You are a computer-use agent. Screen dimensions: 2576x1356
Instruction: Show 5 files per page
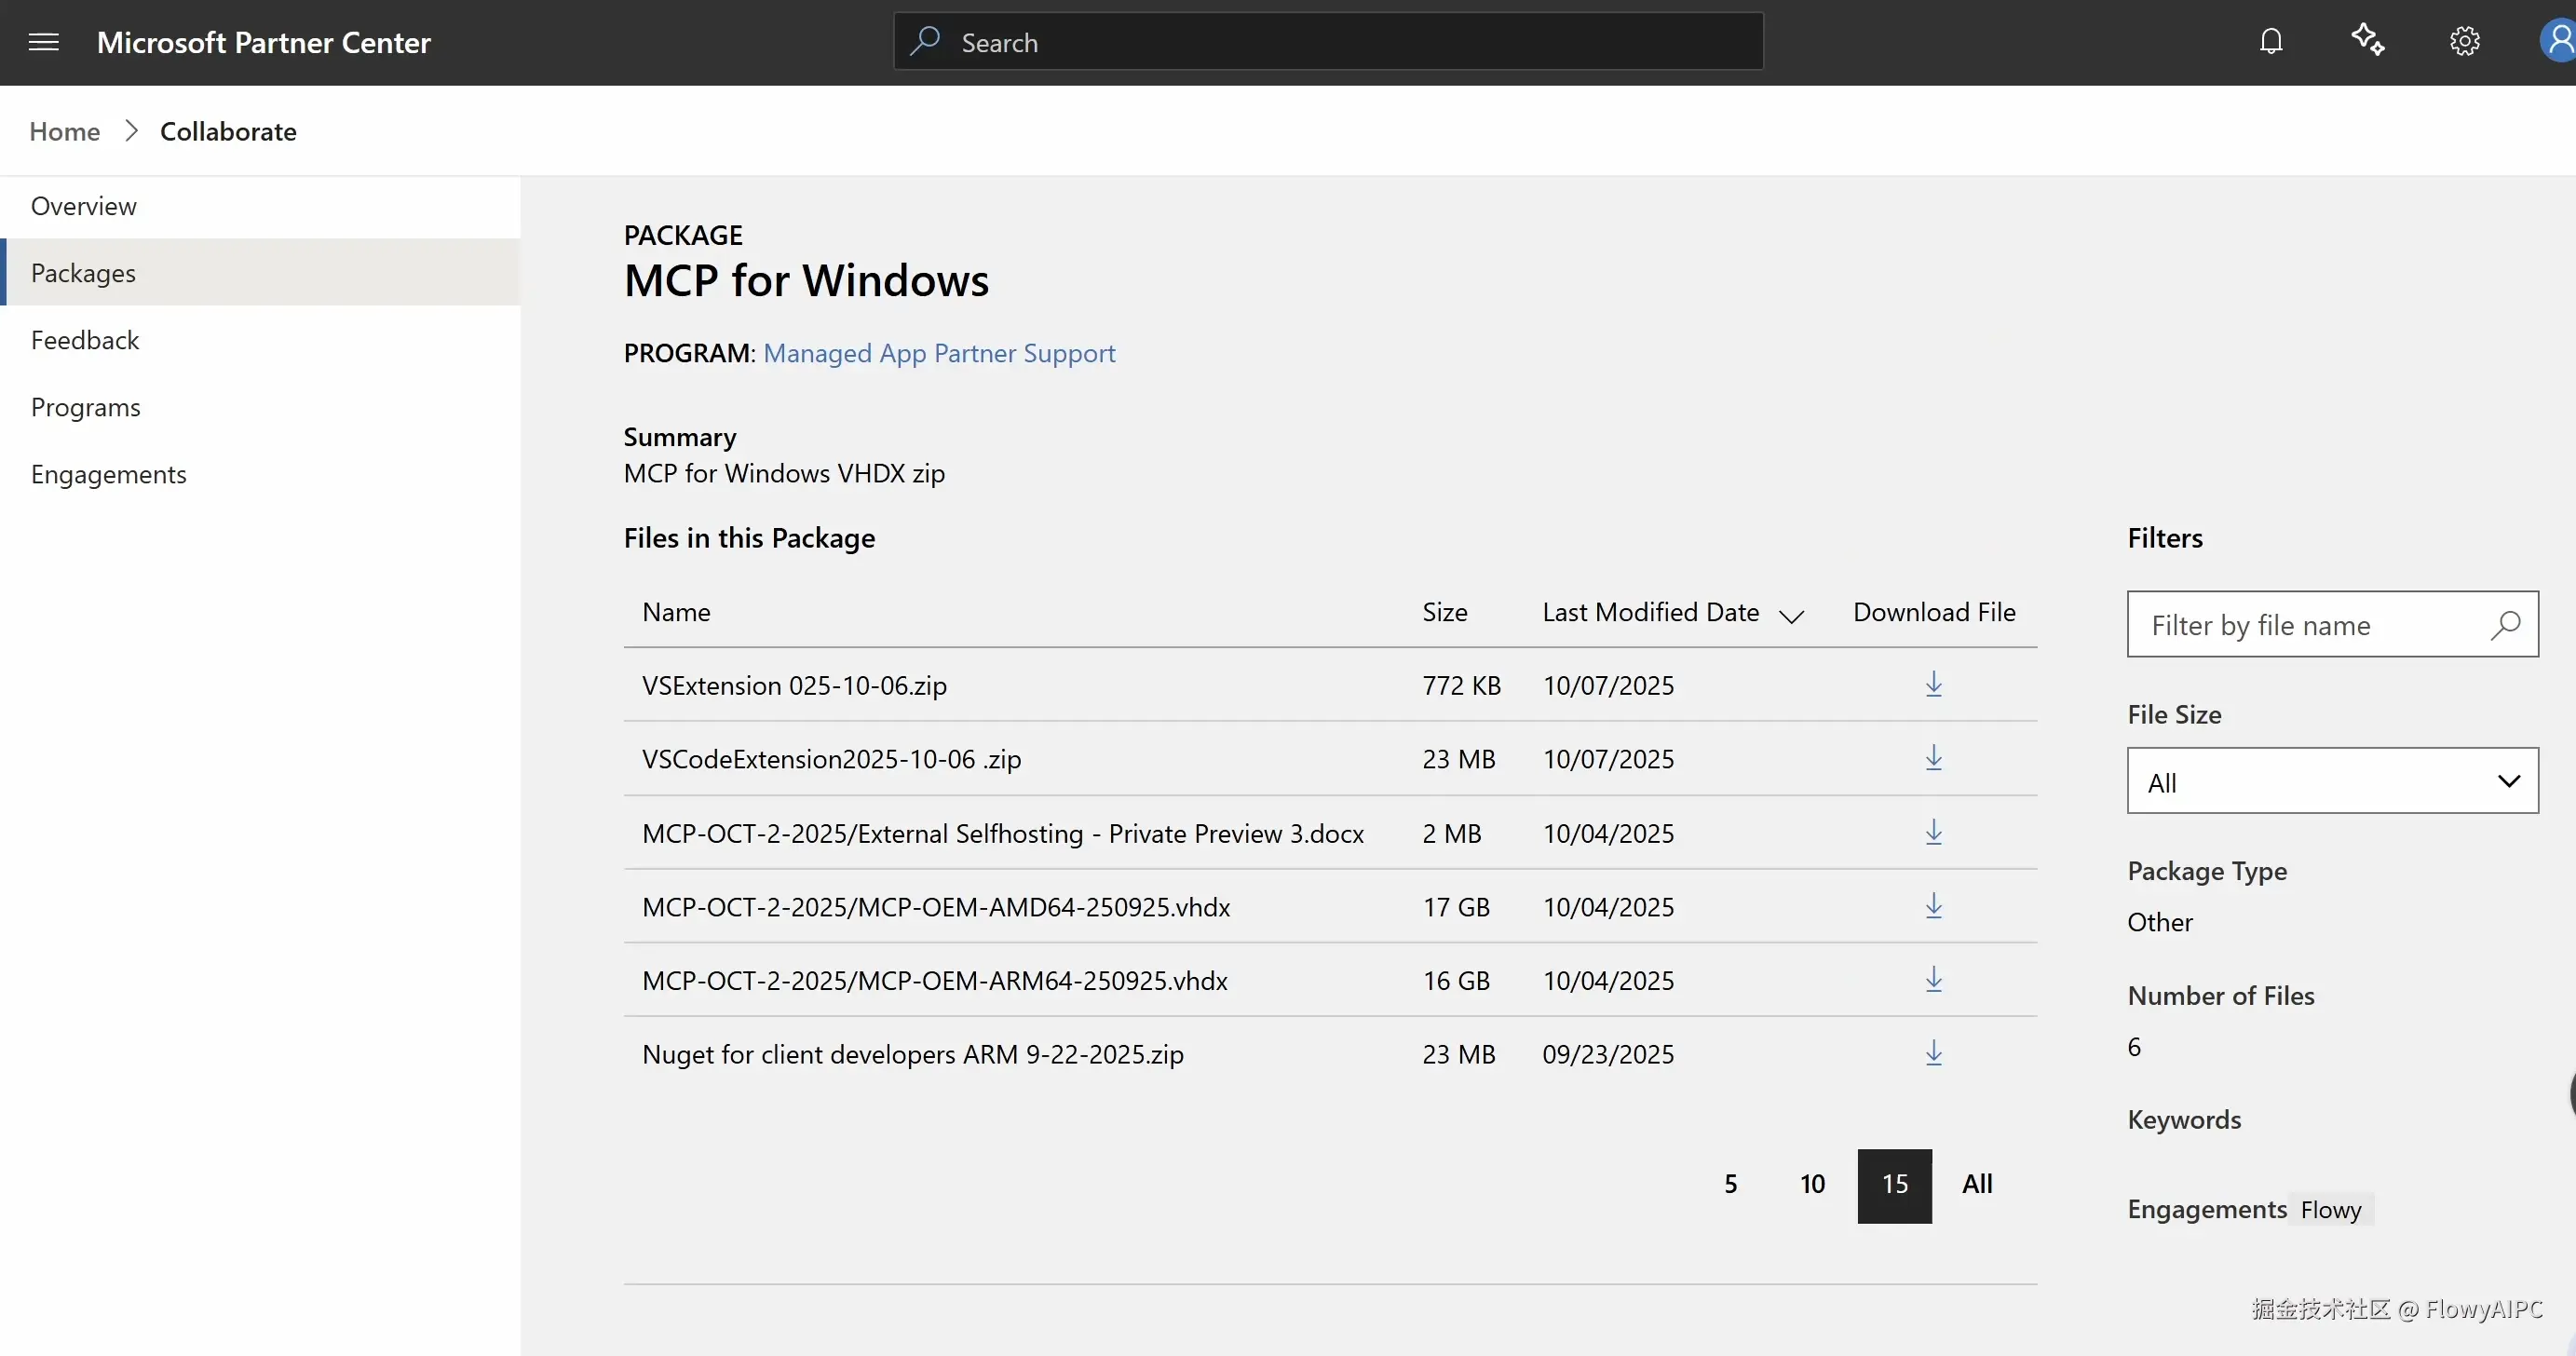point(1730,1184)
